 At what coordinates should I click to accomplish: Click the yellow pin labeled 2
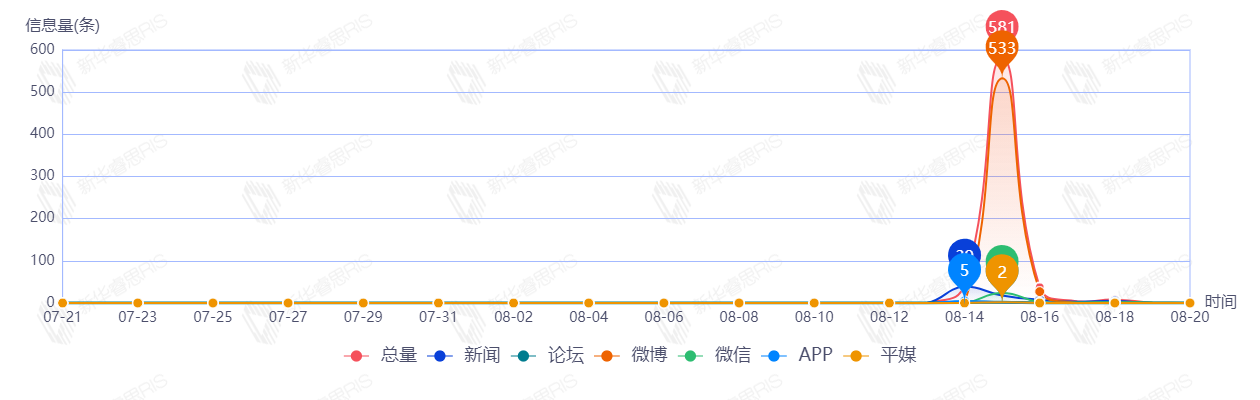[1002, 271]
